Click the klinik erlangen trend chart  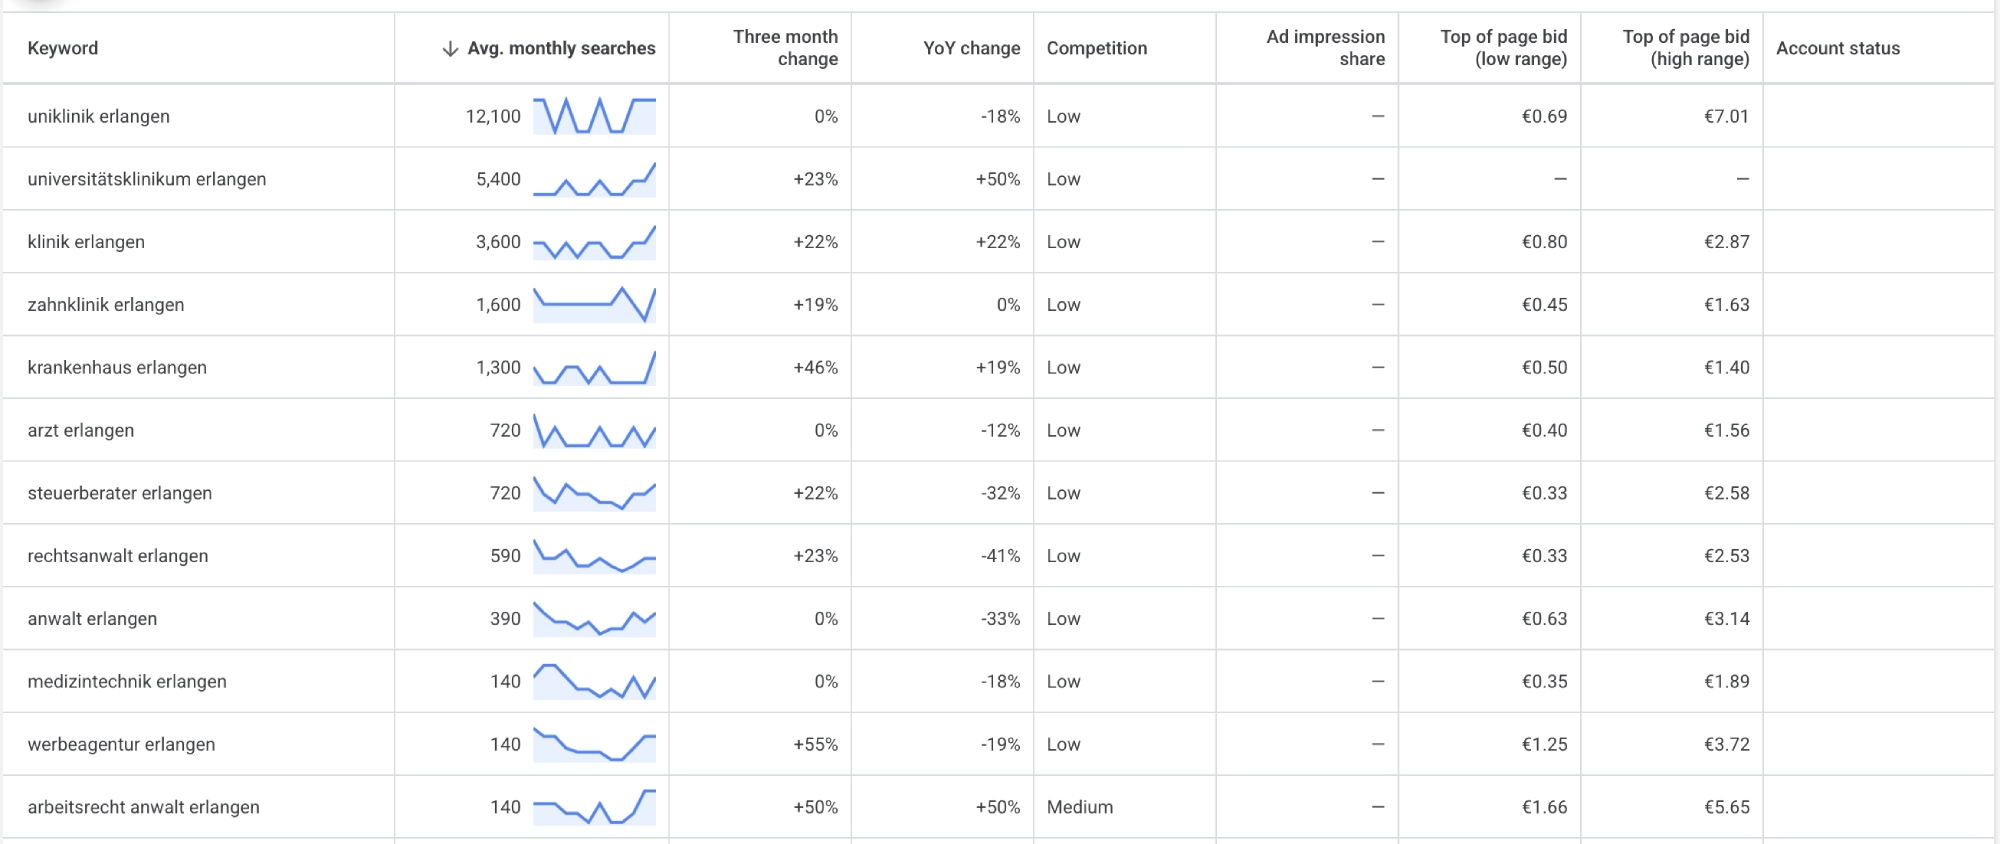click(594, 242)
